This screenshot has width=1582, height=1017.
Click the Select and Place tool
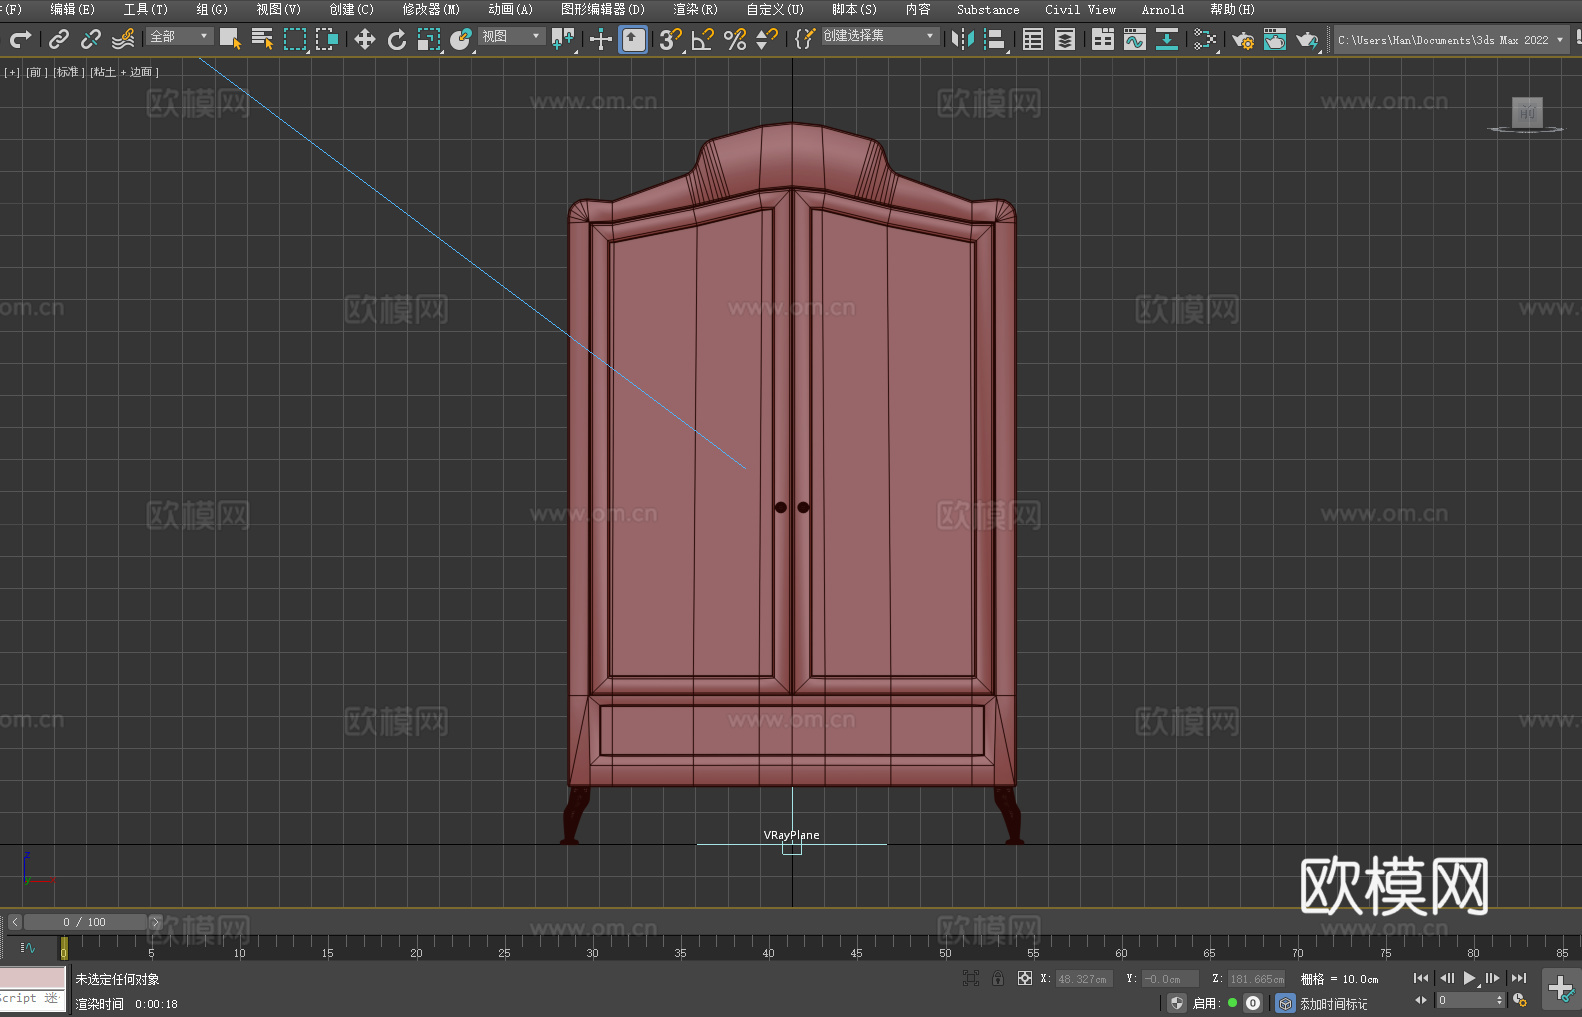(x=461, y=39)
